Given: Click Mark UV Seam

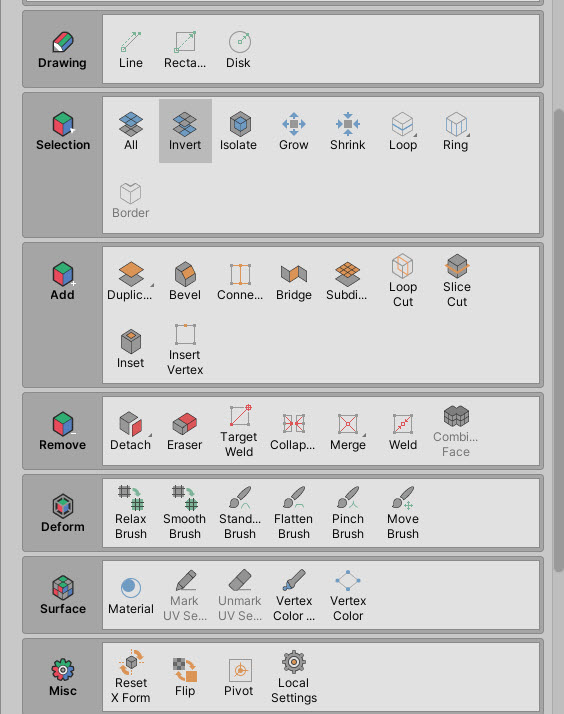Looking at the screenshot, I should tap(185, 595).
